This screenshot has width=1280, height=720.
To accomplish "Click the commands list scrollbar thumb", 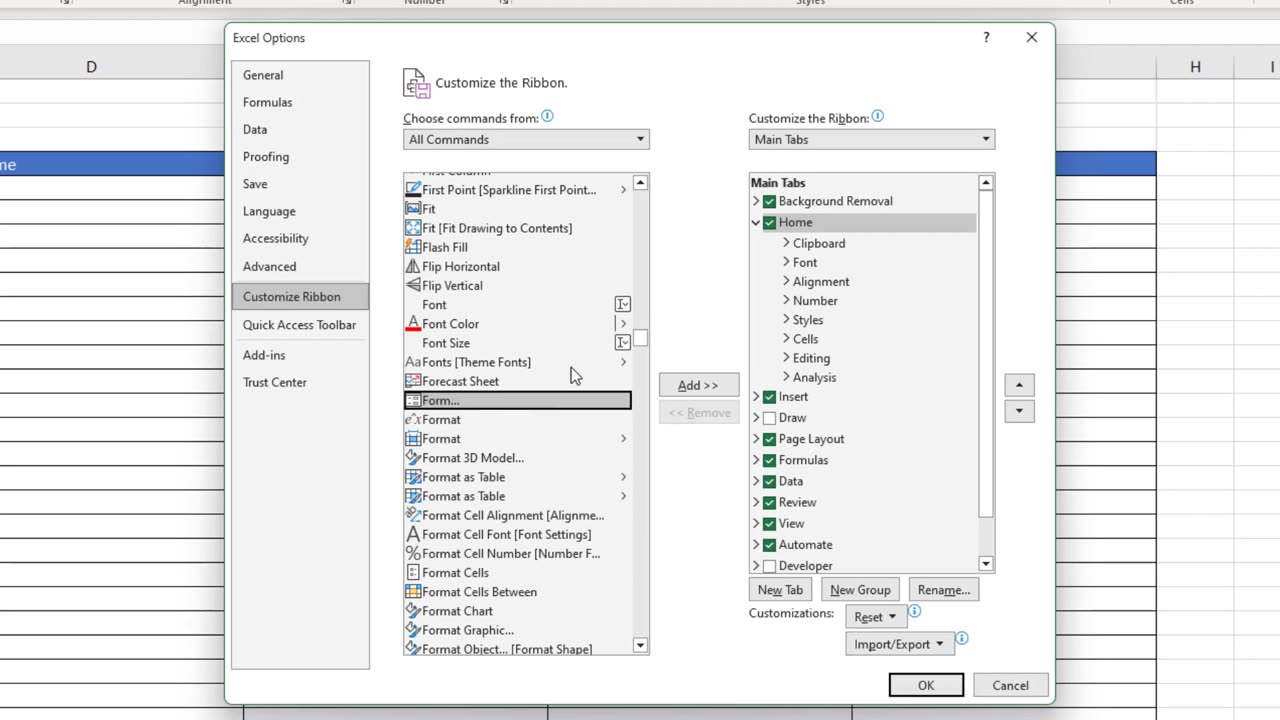I will 641,338.
